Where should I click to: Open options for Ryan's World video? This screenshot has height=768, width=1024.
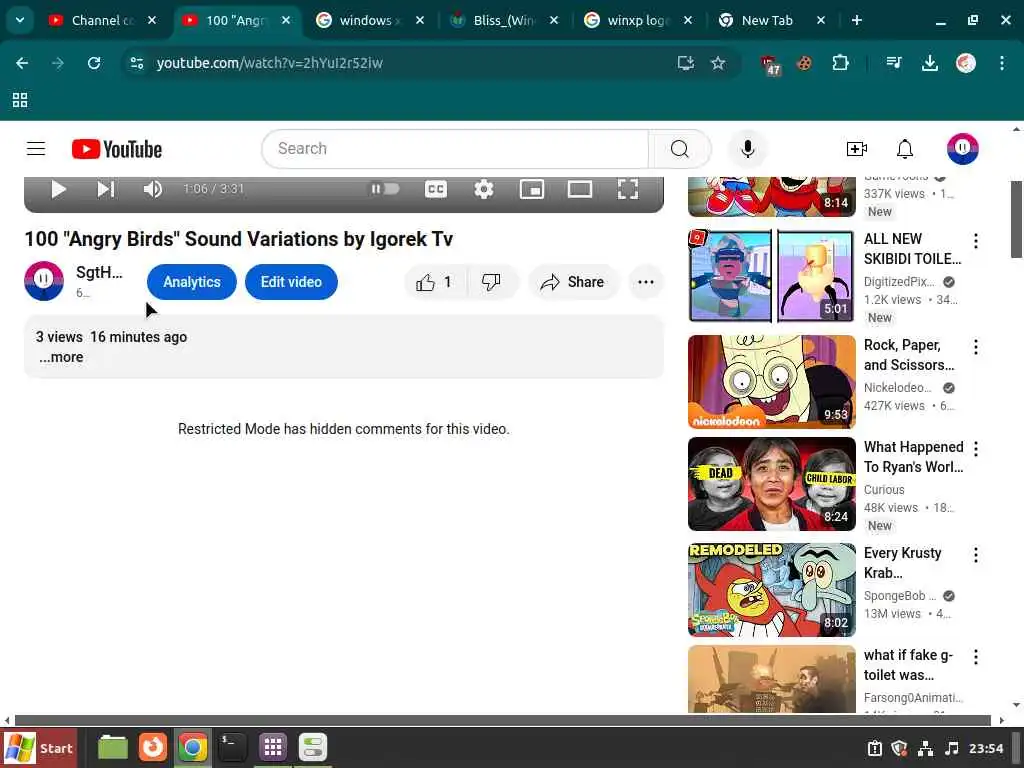[976, 449]
